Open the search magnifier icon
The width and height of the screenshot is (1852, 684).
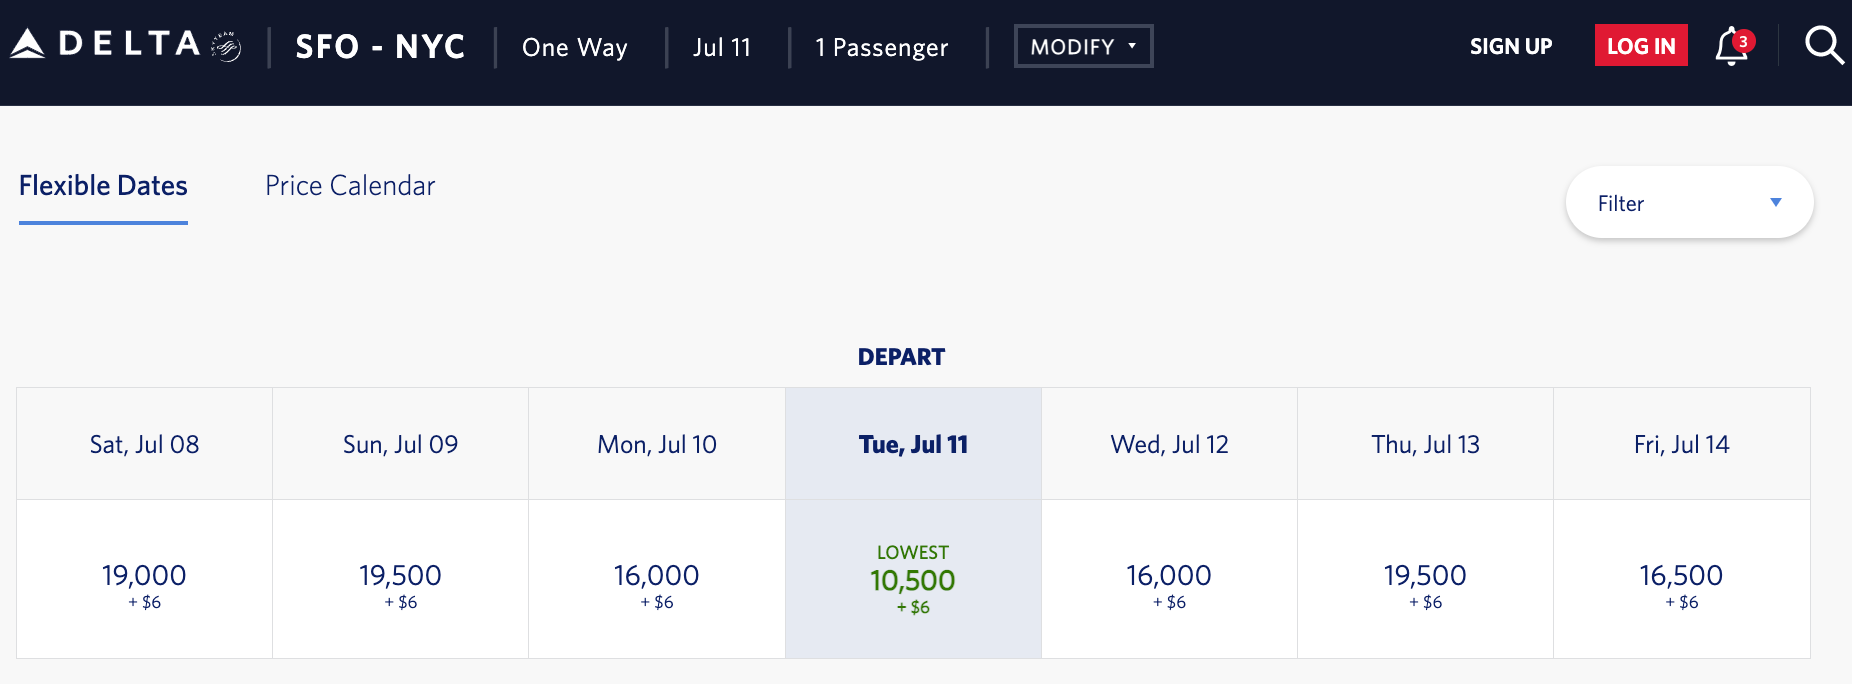pos(1824,44)
